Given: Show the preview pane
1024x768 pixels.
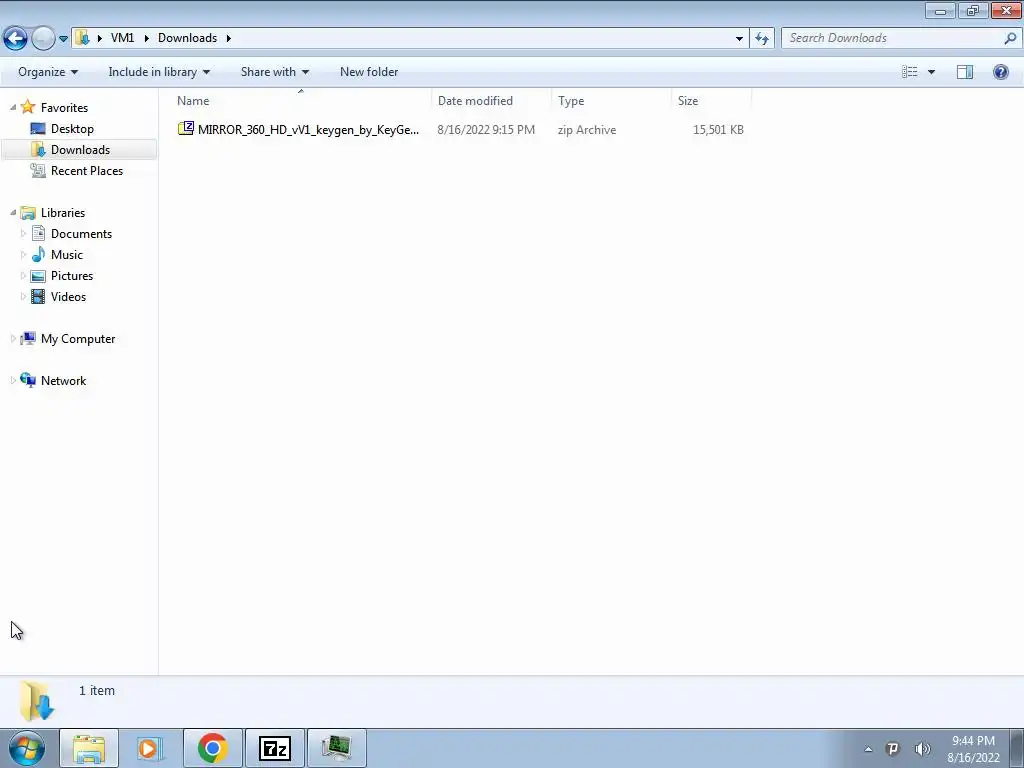Looking at the screenshot, I should pos(965,72).
